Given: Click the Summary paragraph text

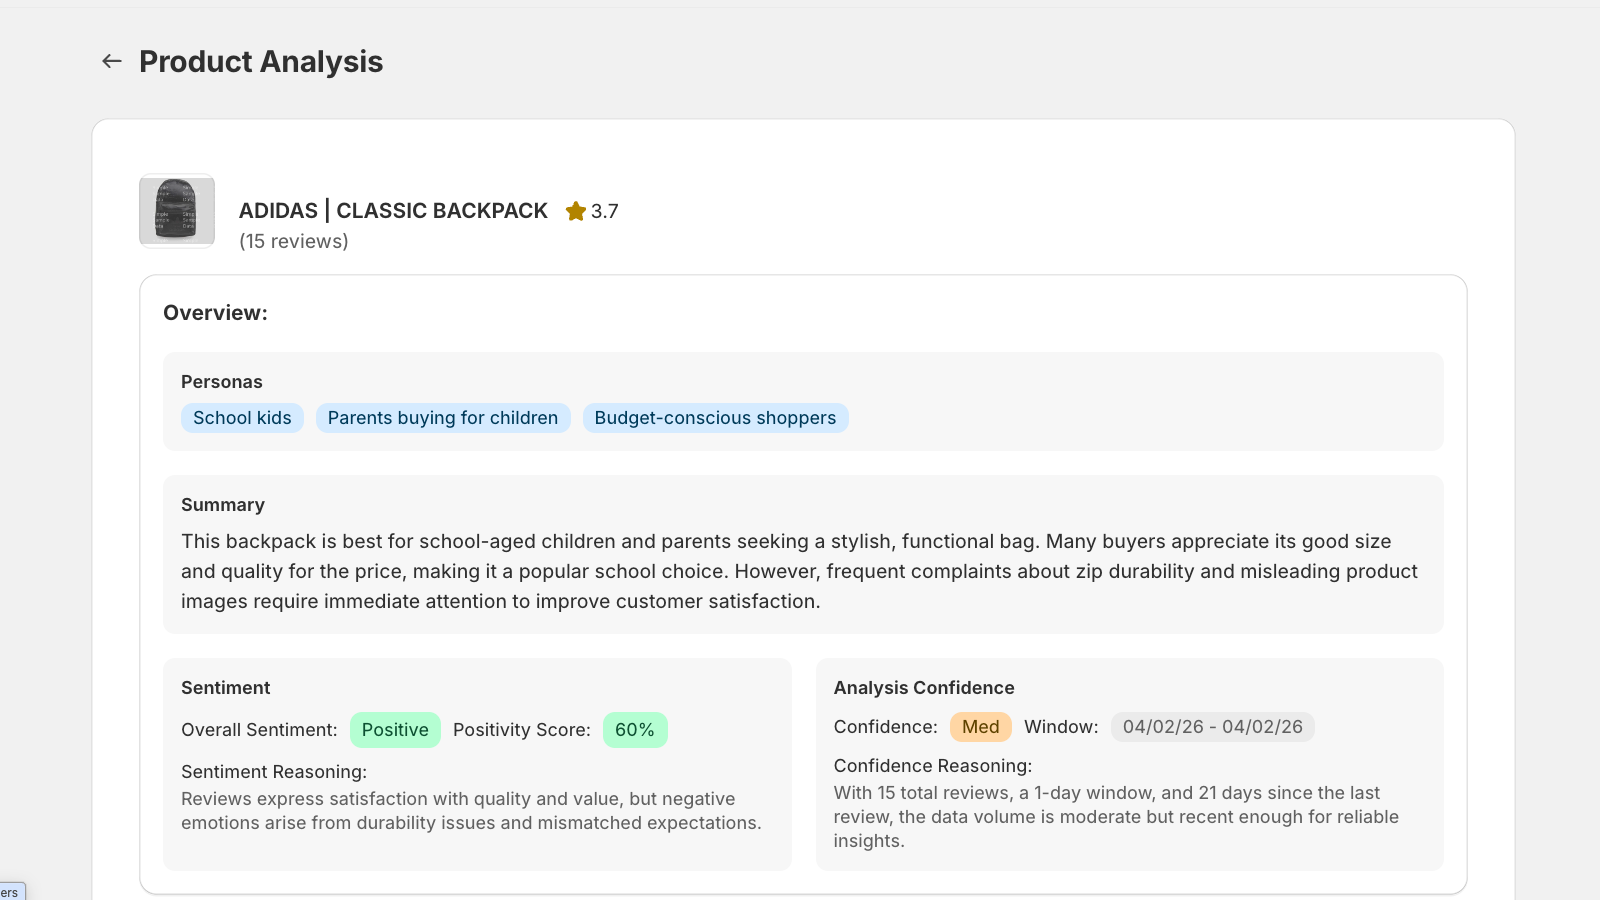Looking at the screenshot, I should (800, 571).
